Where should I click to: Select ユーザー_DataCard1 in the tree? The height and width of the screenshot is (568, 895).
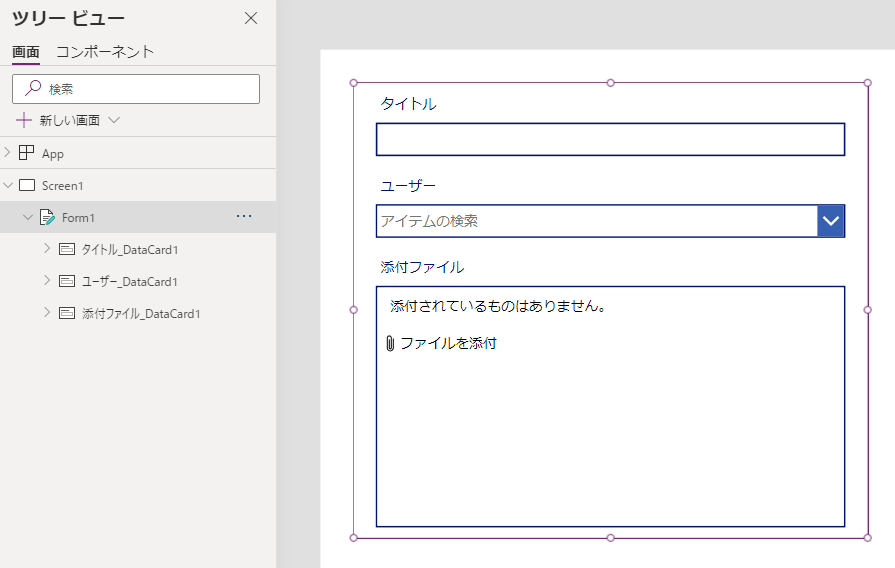130,281
